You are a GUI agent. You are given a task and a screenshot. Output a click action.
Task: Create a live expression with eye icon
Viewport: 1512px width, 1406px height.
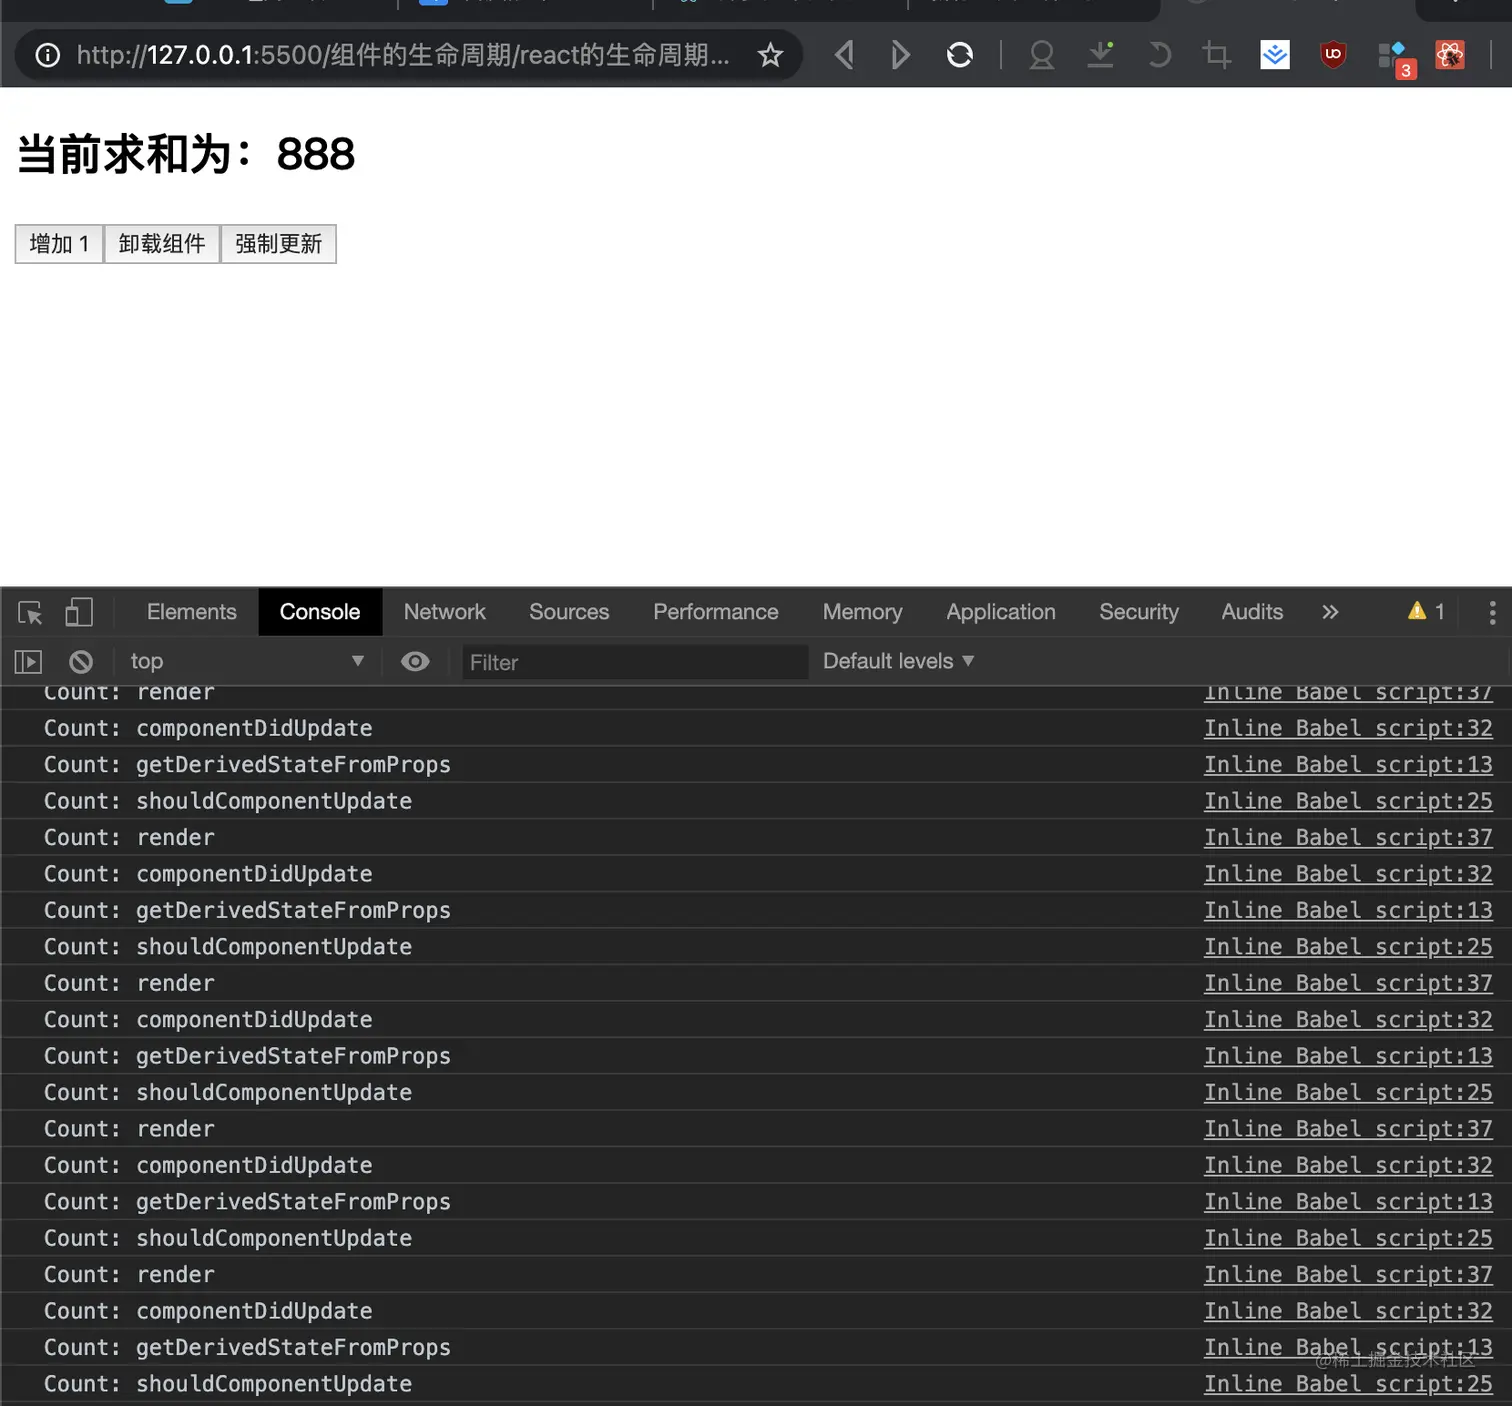pos(415,661)
